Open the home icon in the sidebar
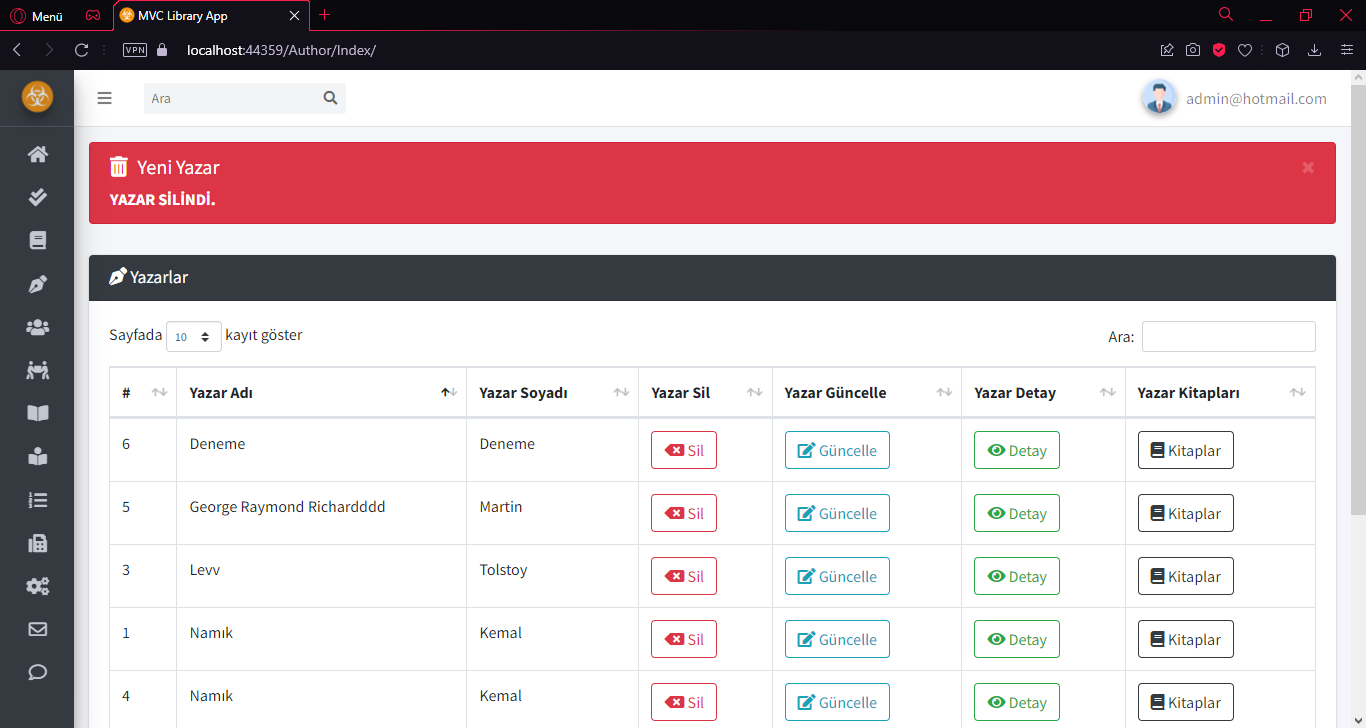 tap(37, 154)
